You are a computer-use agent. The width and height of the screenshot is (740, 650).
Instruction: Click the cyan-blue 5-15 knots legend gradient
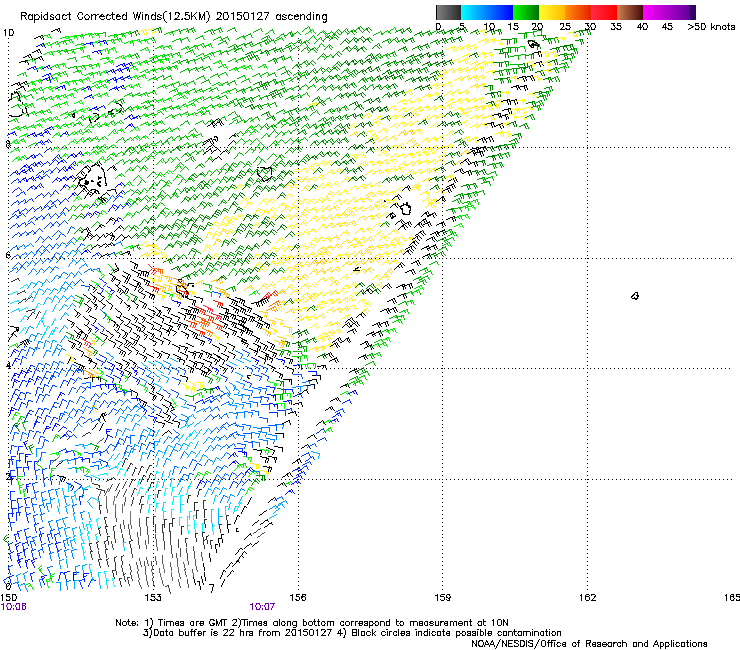coord(487,12)
